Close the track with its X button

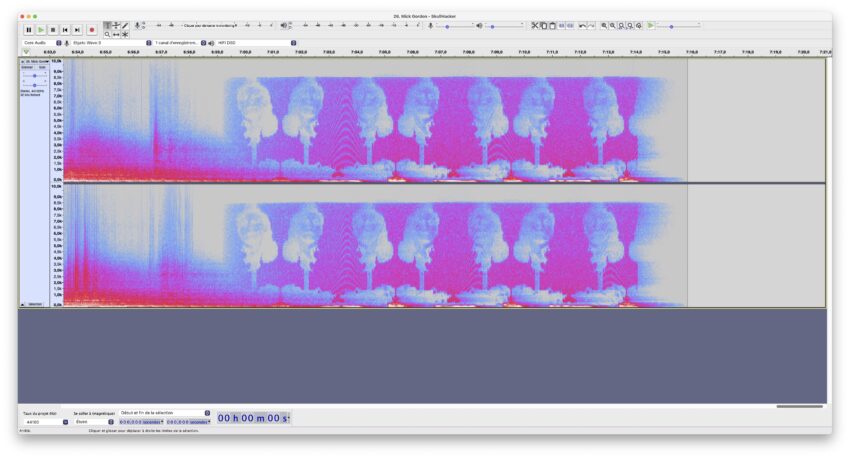(22, 61)
